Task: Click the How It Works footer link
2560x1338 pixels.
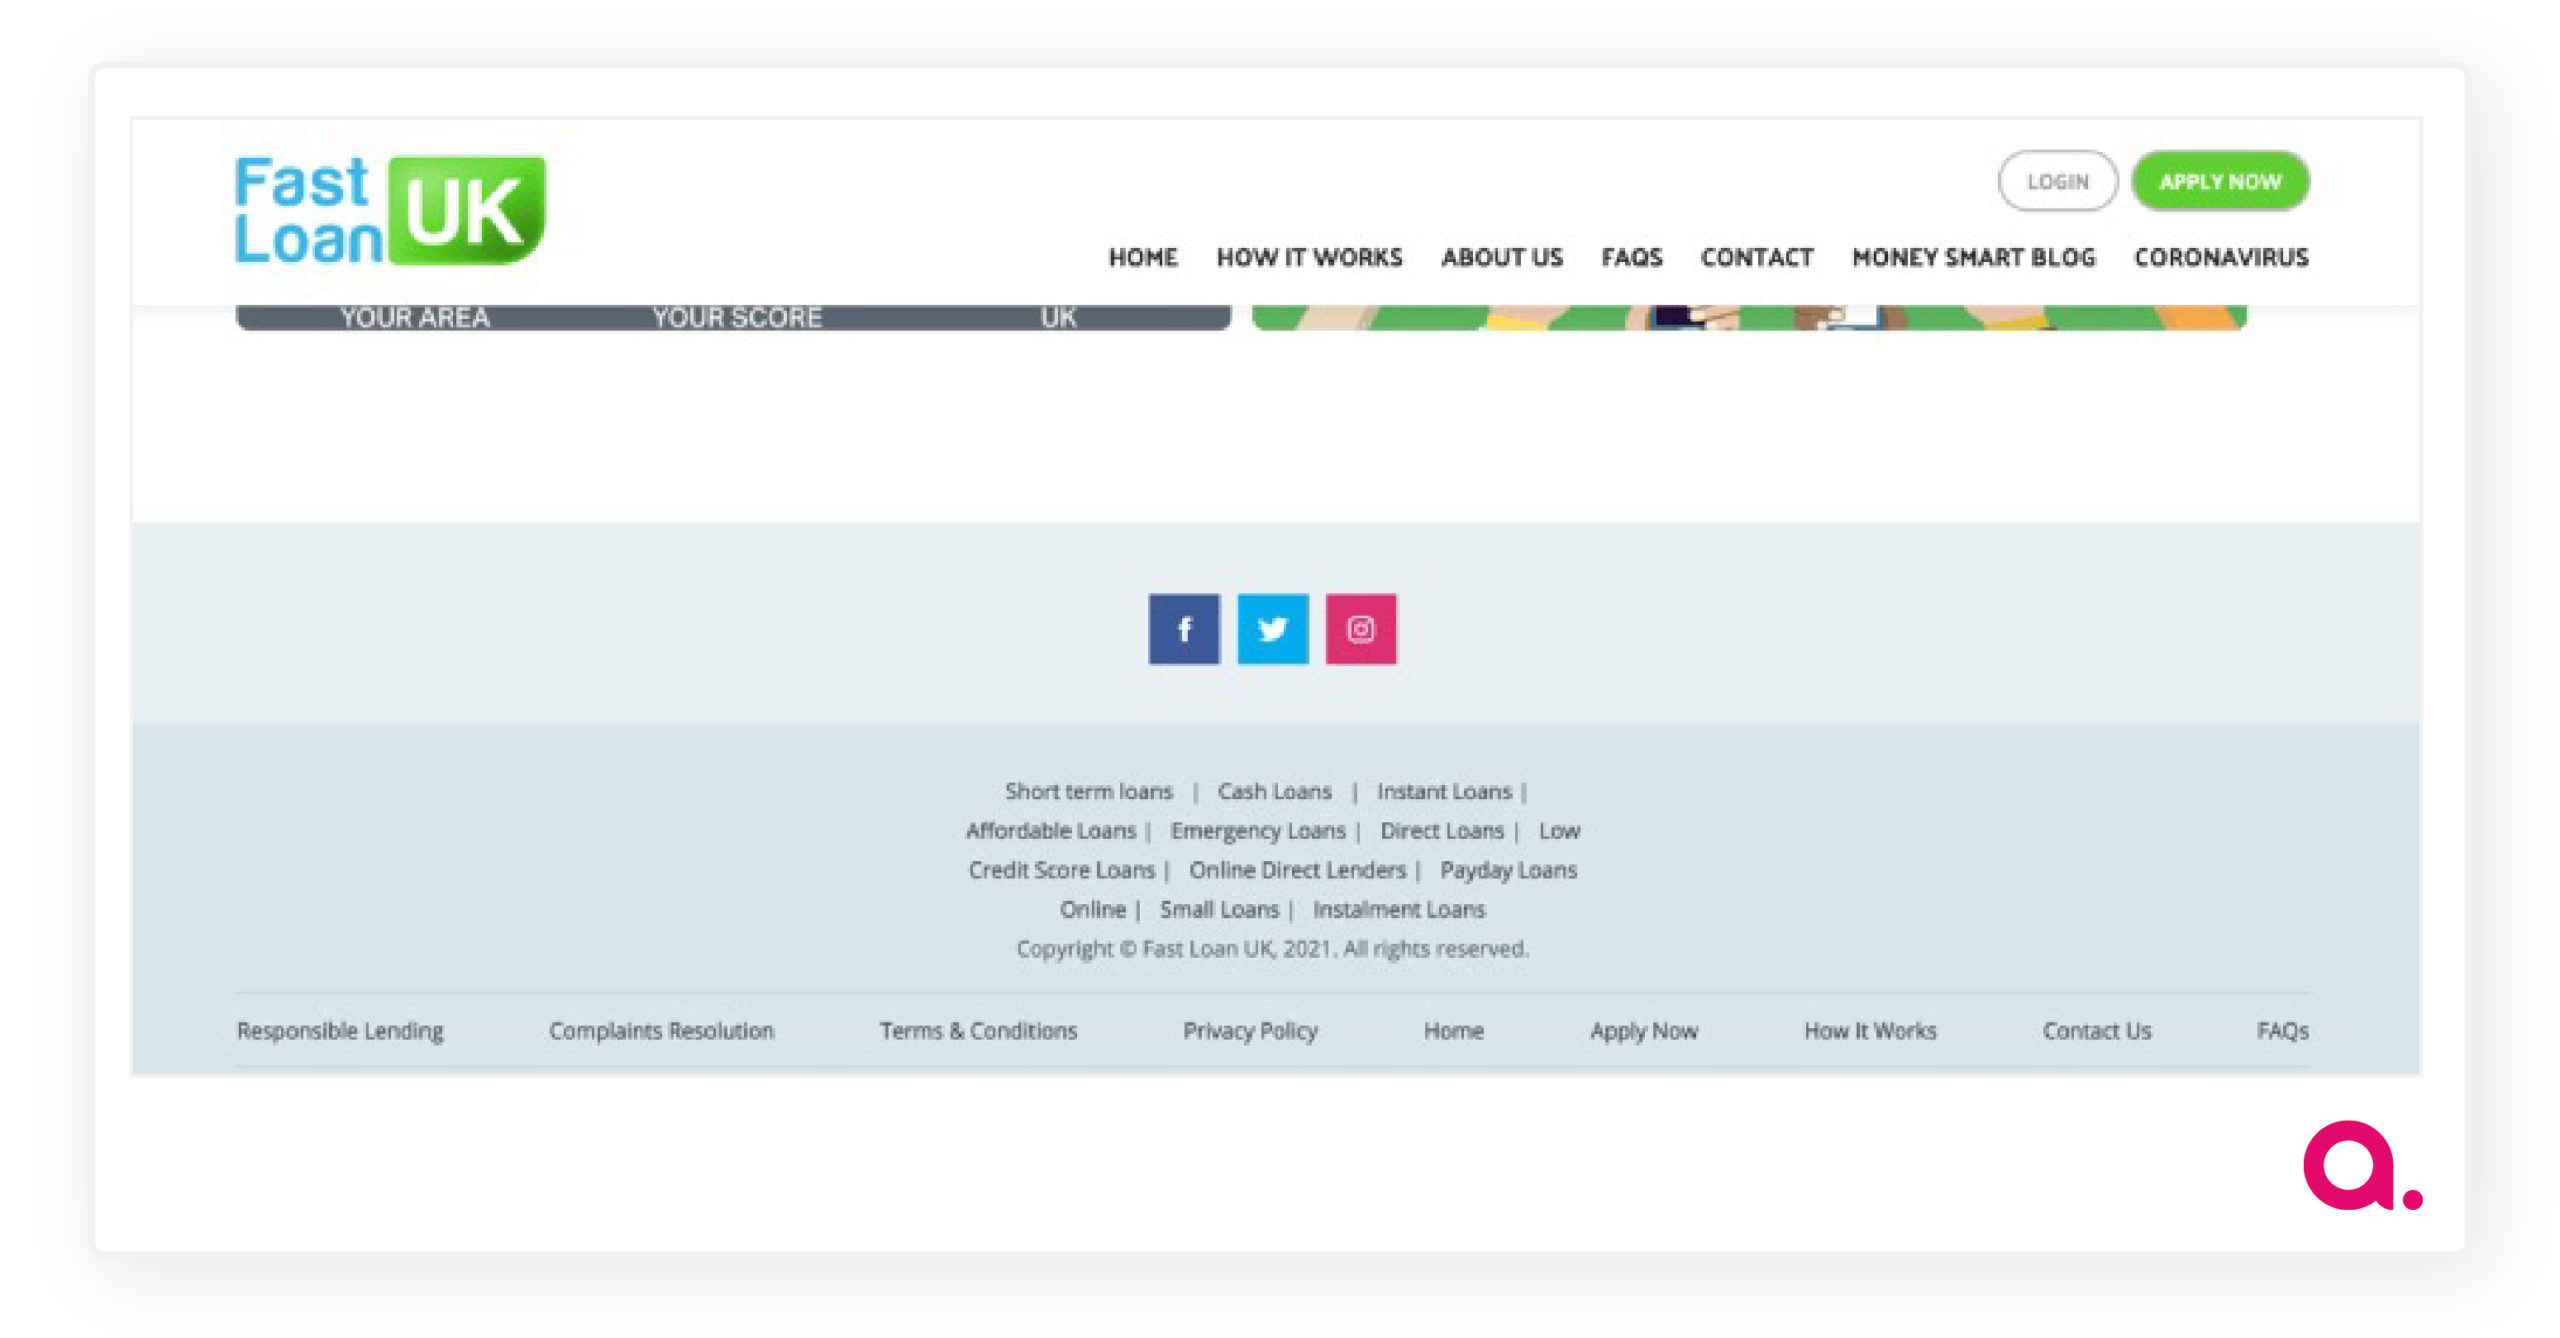Action: coord(1870,1030)
